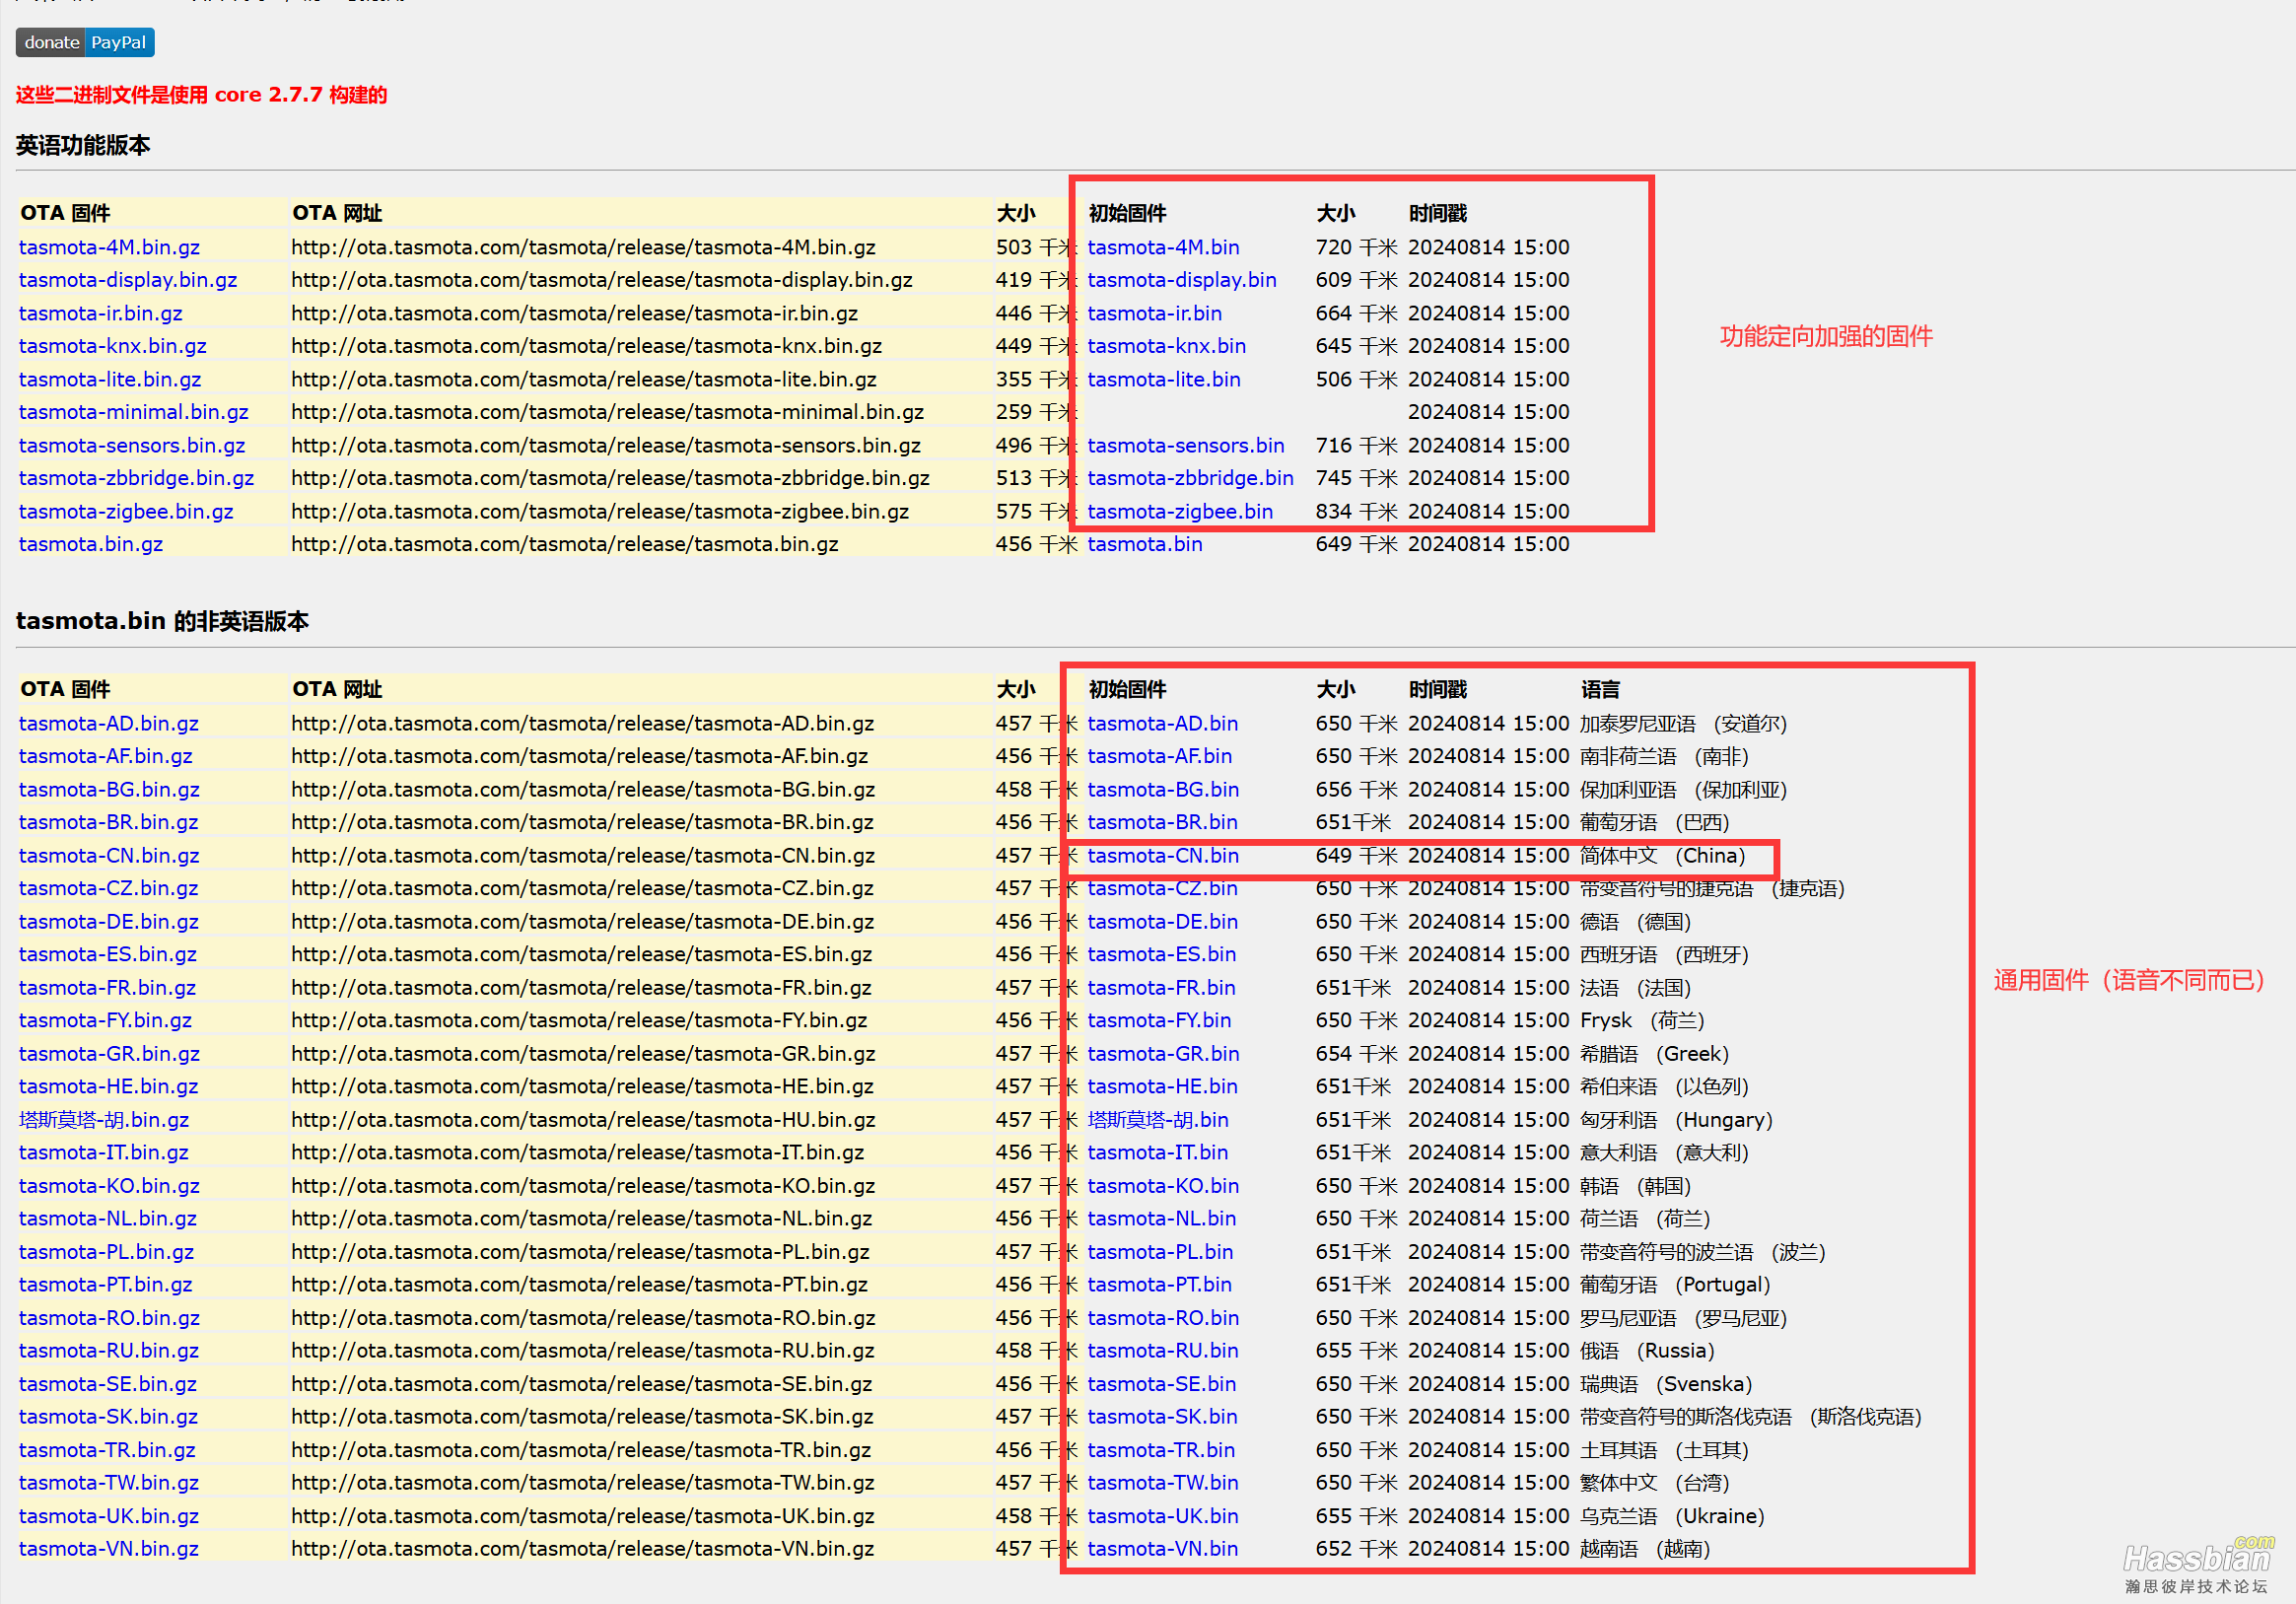2296x1604 pixels.
Task: Click the 英语功能版本 section heading
Action: coord(83,145)
